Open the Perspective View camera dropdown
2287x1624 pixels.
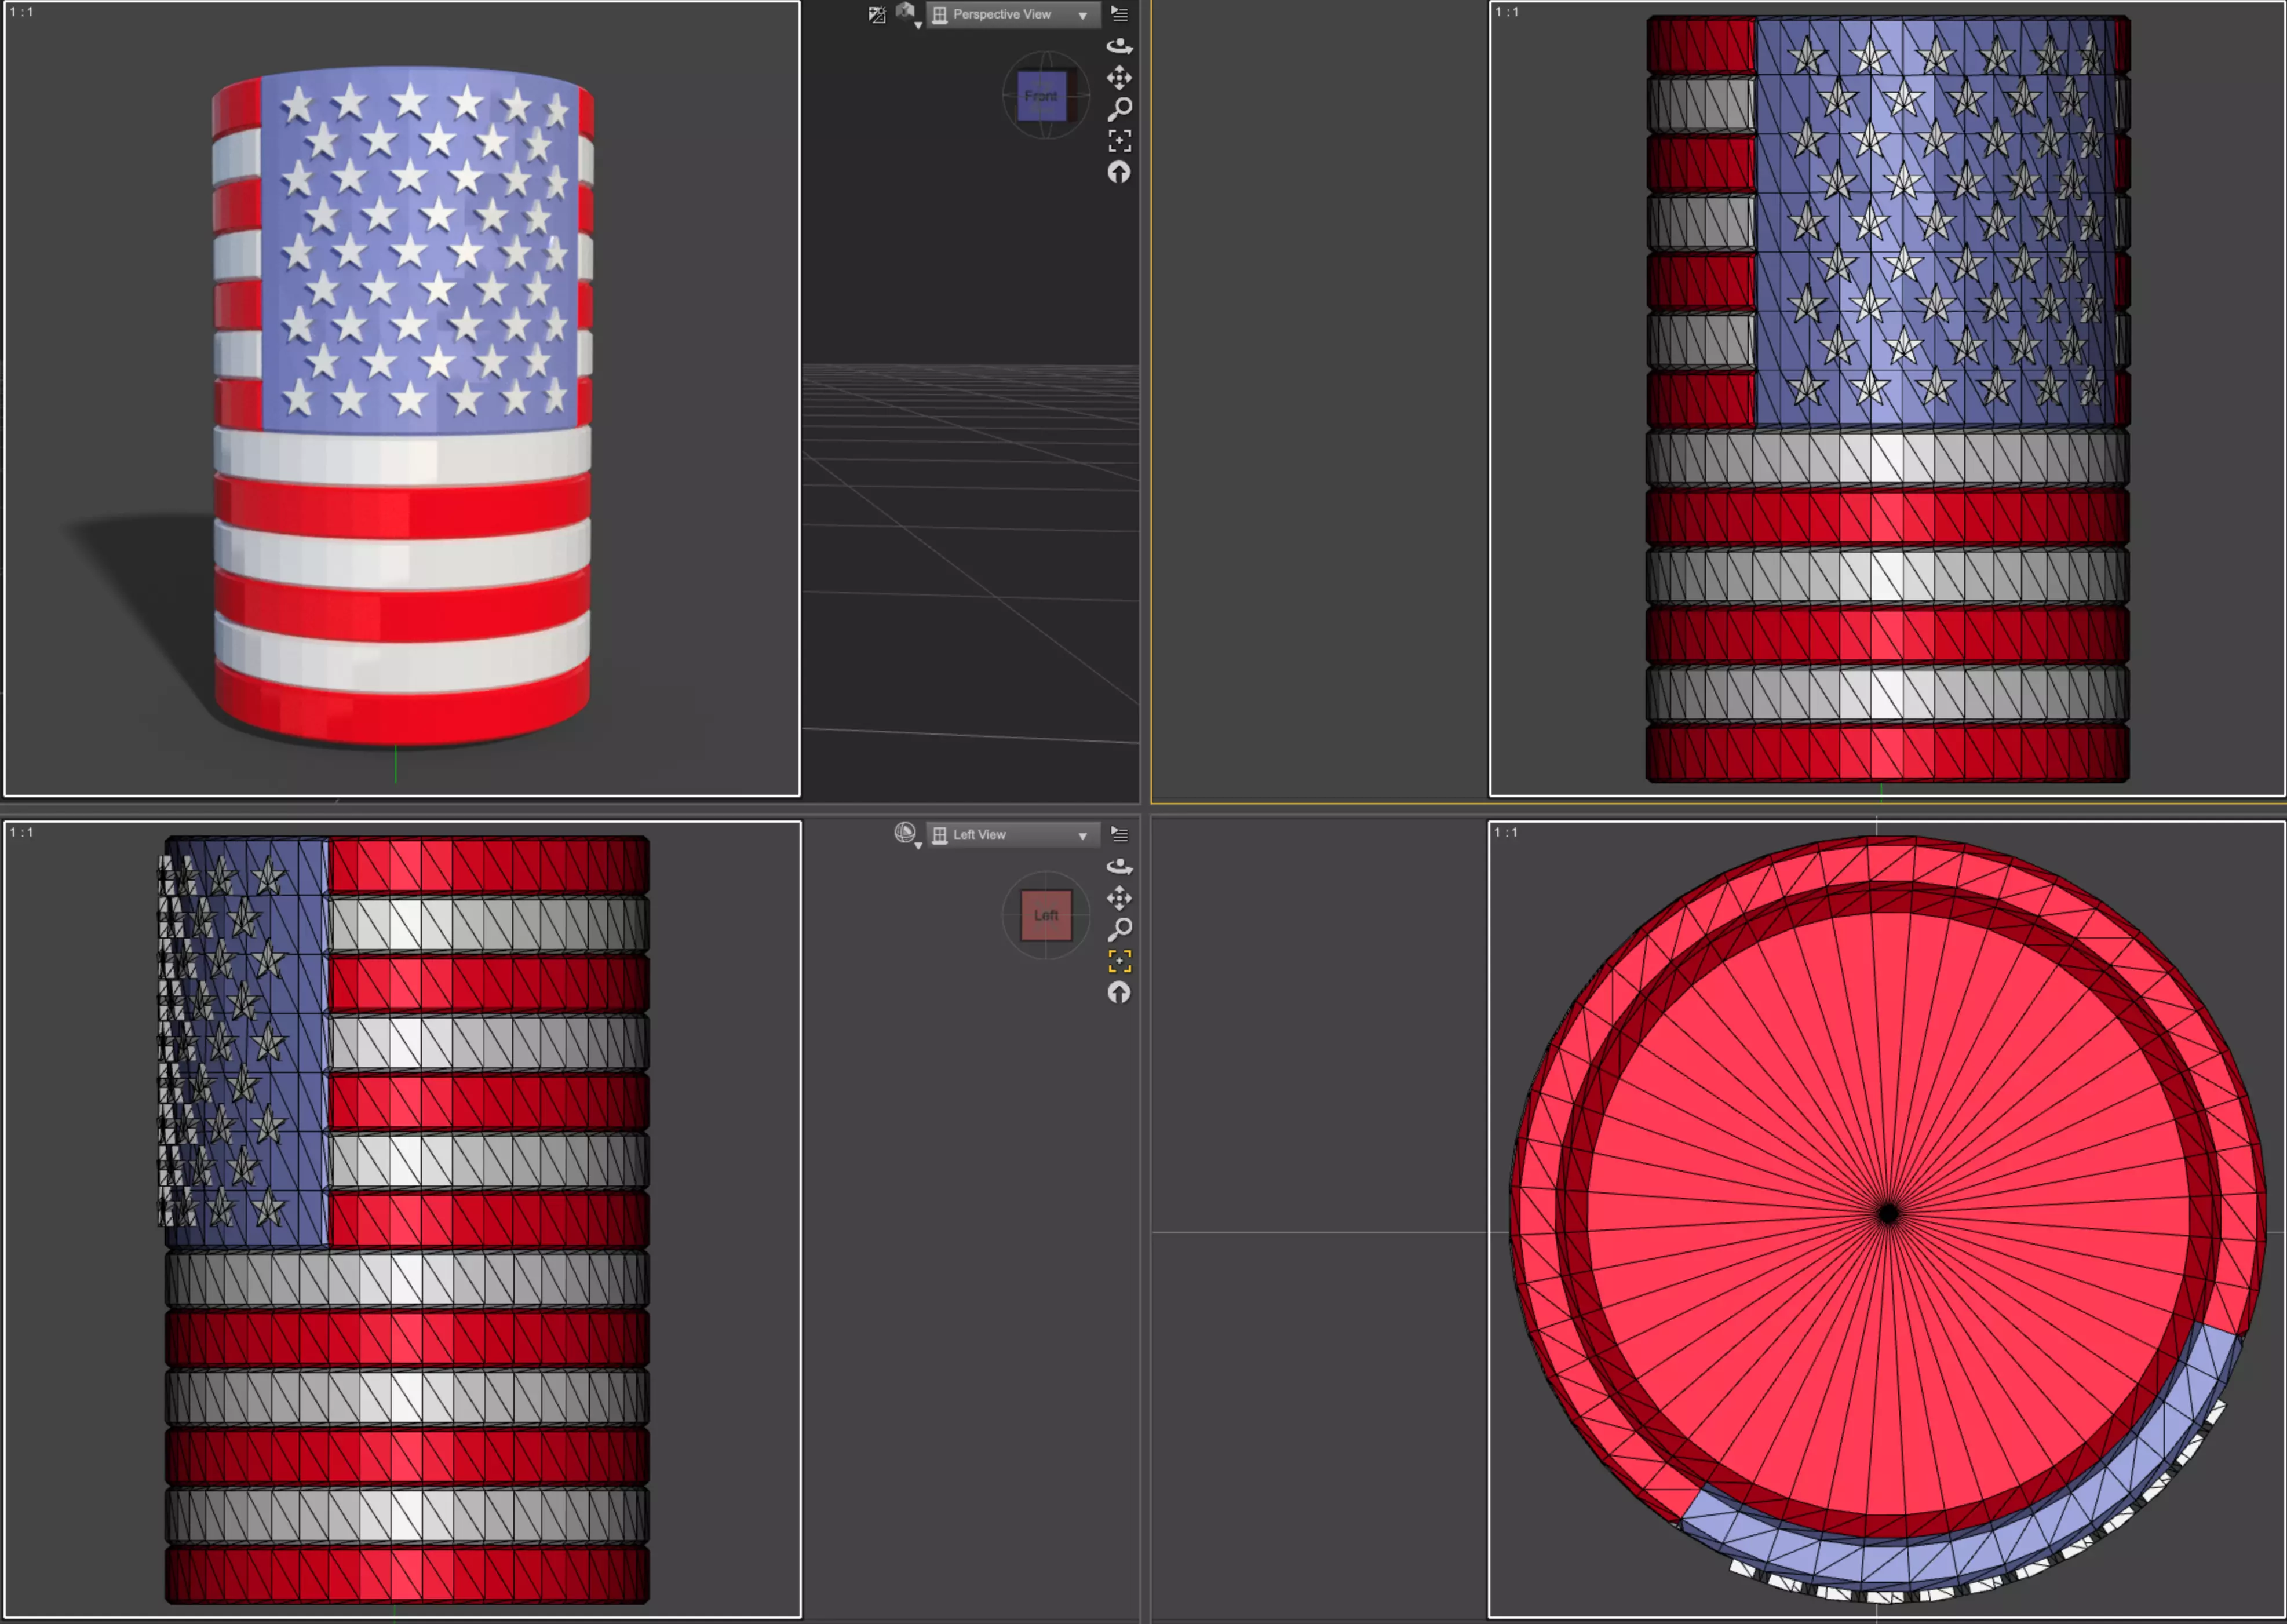1013,15
